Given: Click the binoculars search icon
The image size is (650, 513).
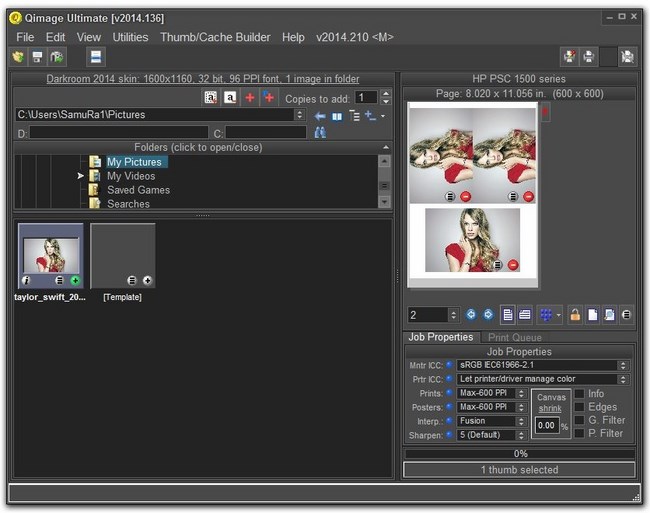Looking at the screenshot, I should (320, 132).
